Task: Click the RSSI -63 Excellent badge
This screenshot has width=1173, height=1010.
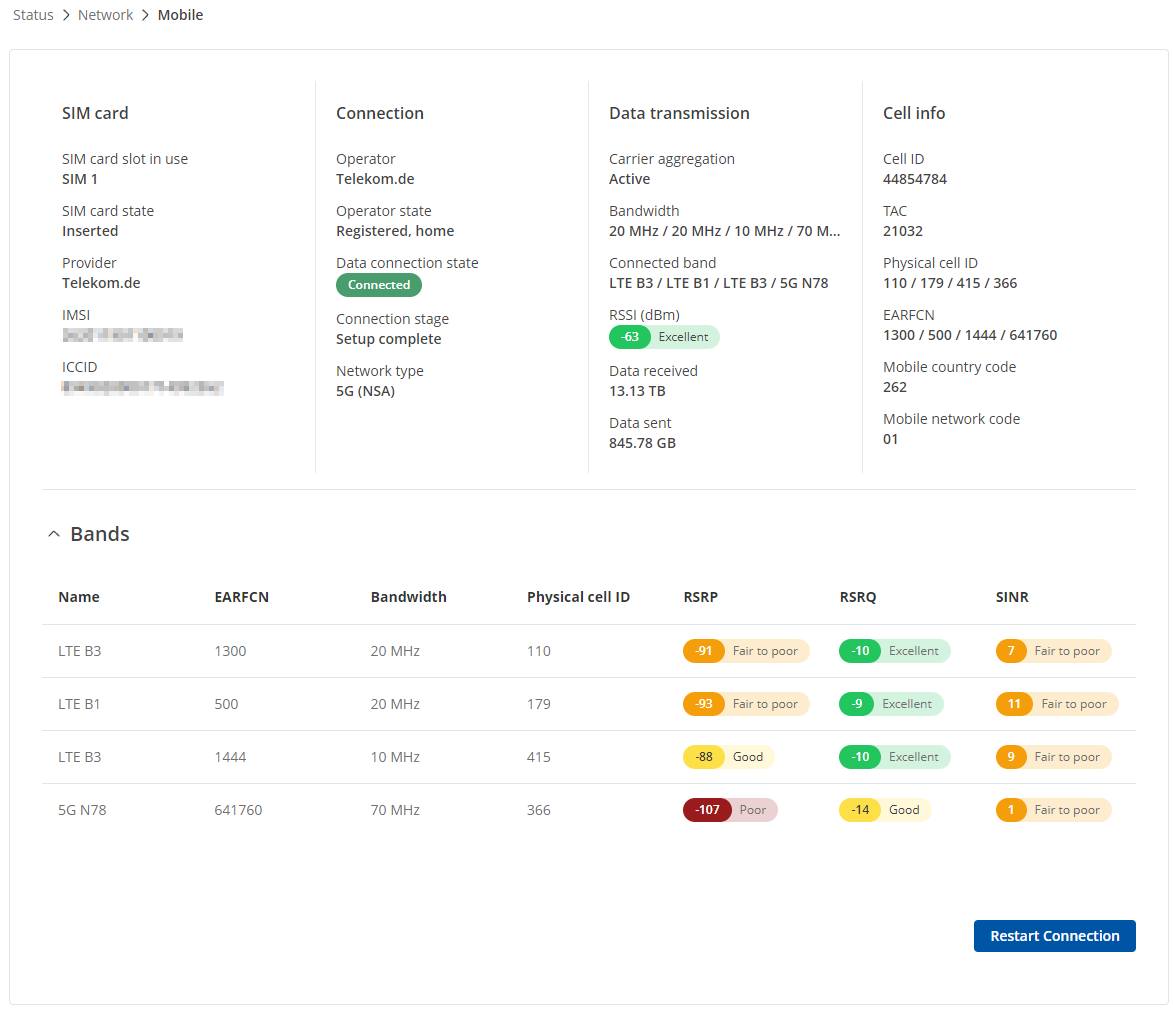Action: pyautogui.click(x=664, y=337)
